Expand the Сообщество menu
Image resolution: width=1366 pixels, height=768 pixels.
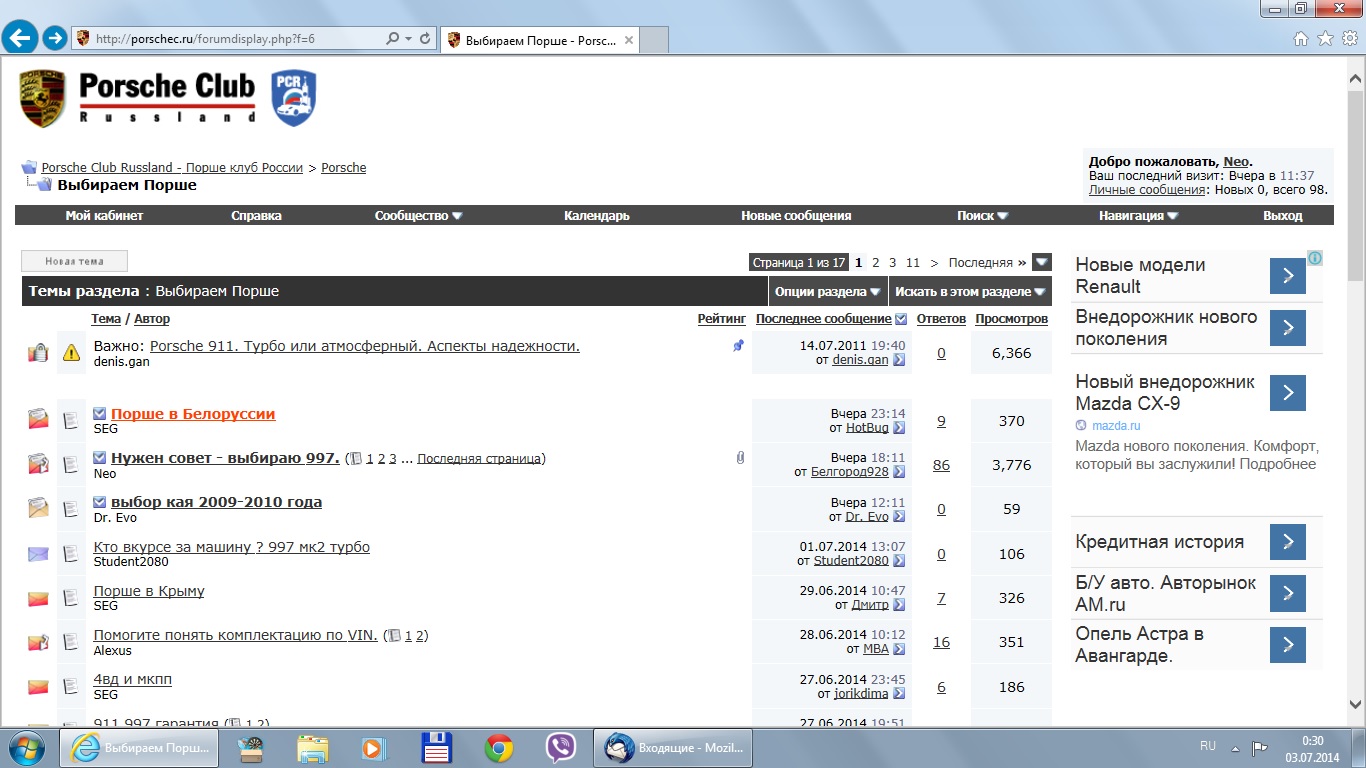tap(418, 216)
